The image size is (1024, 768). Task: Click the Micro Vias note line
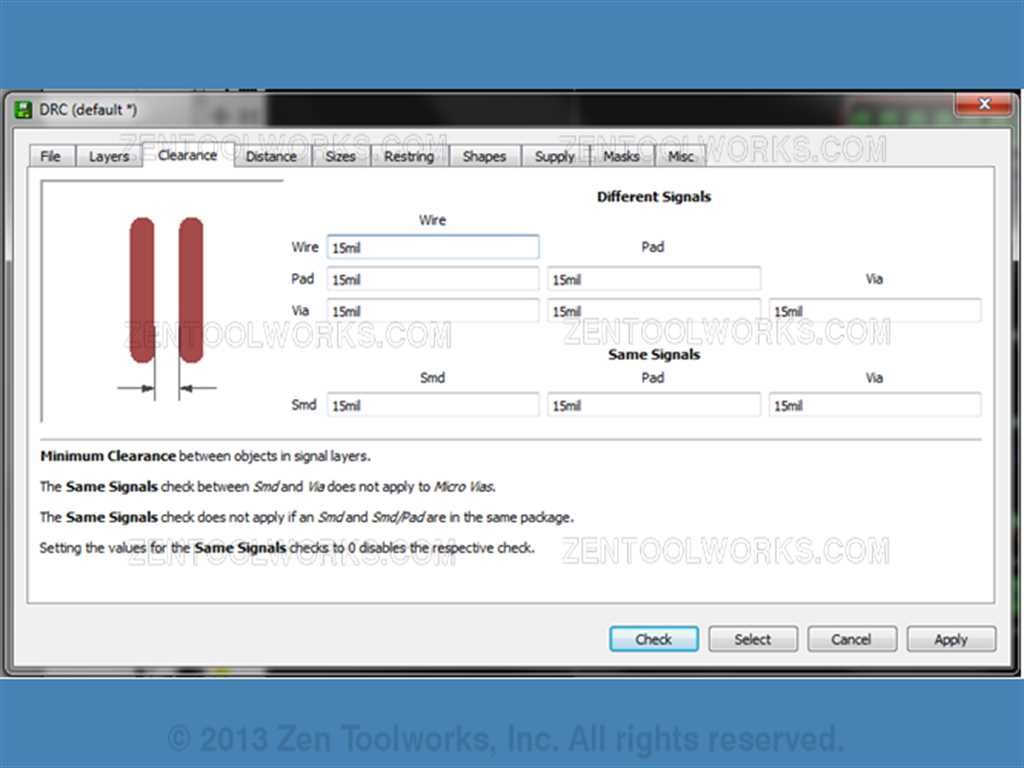pos(268,487)
